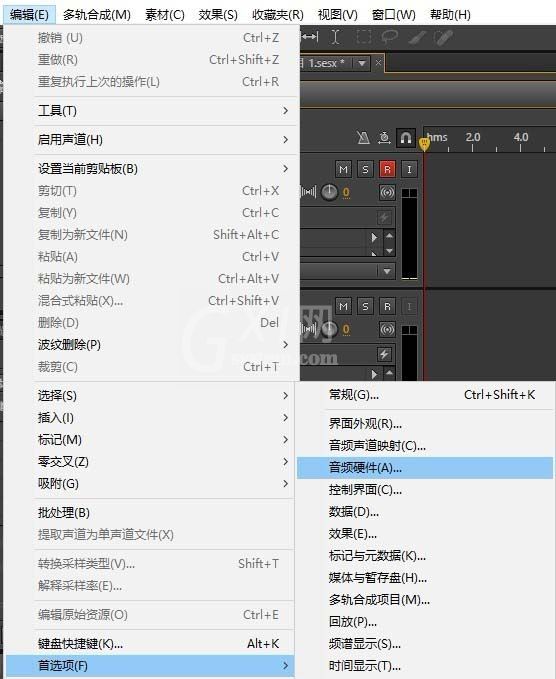Open the 窗口(W) menu

tap(393, 15)
